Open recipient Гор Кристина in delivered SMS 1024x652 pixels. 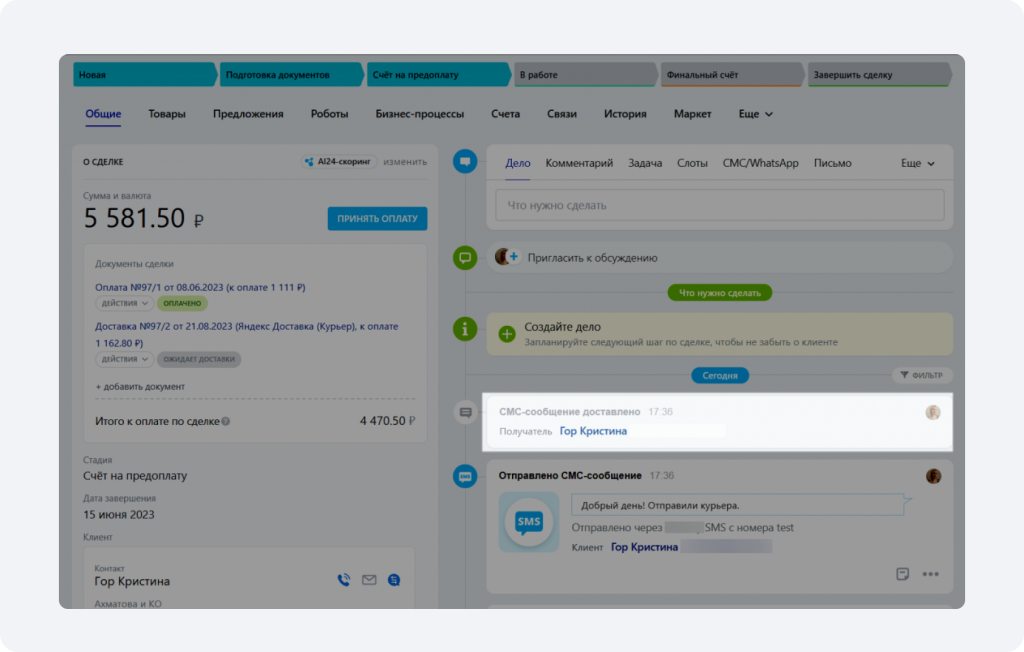[593, 431]
